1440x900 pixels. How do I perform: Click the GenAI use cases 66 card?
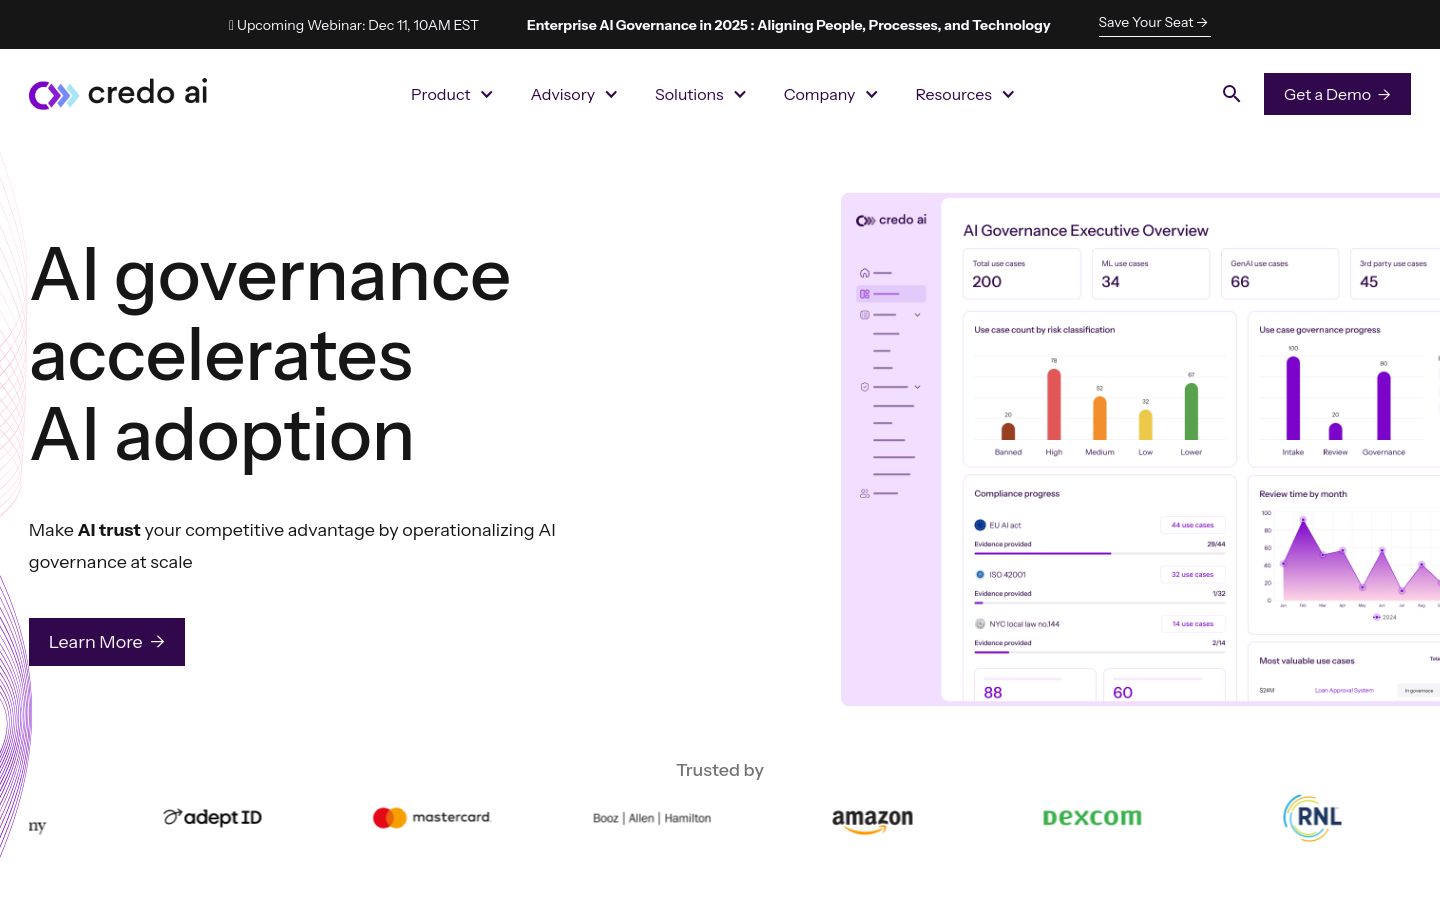[1280, 274]
